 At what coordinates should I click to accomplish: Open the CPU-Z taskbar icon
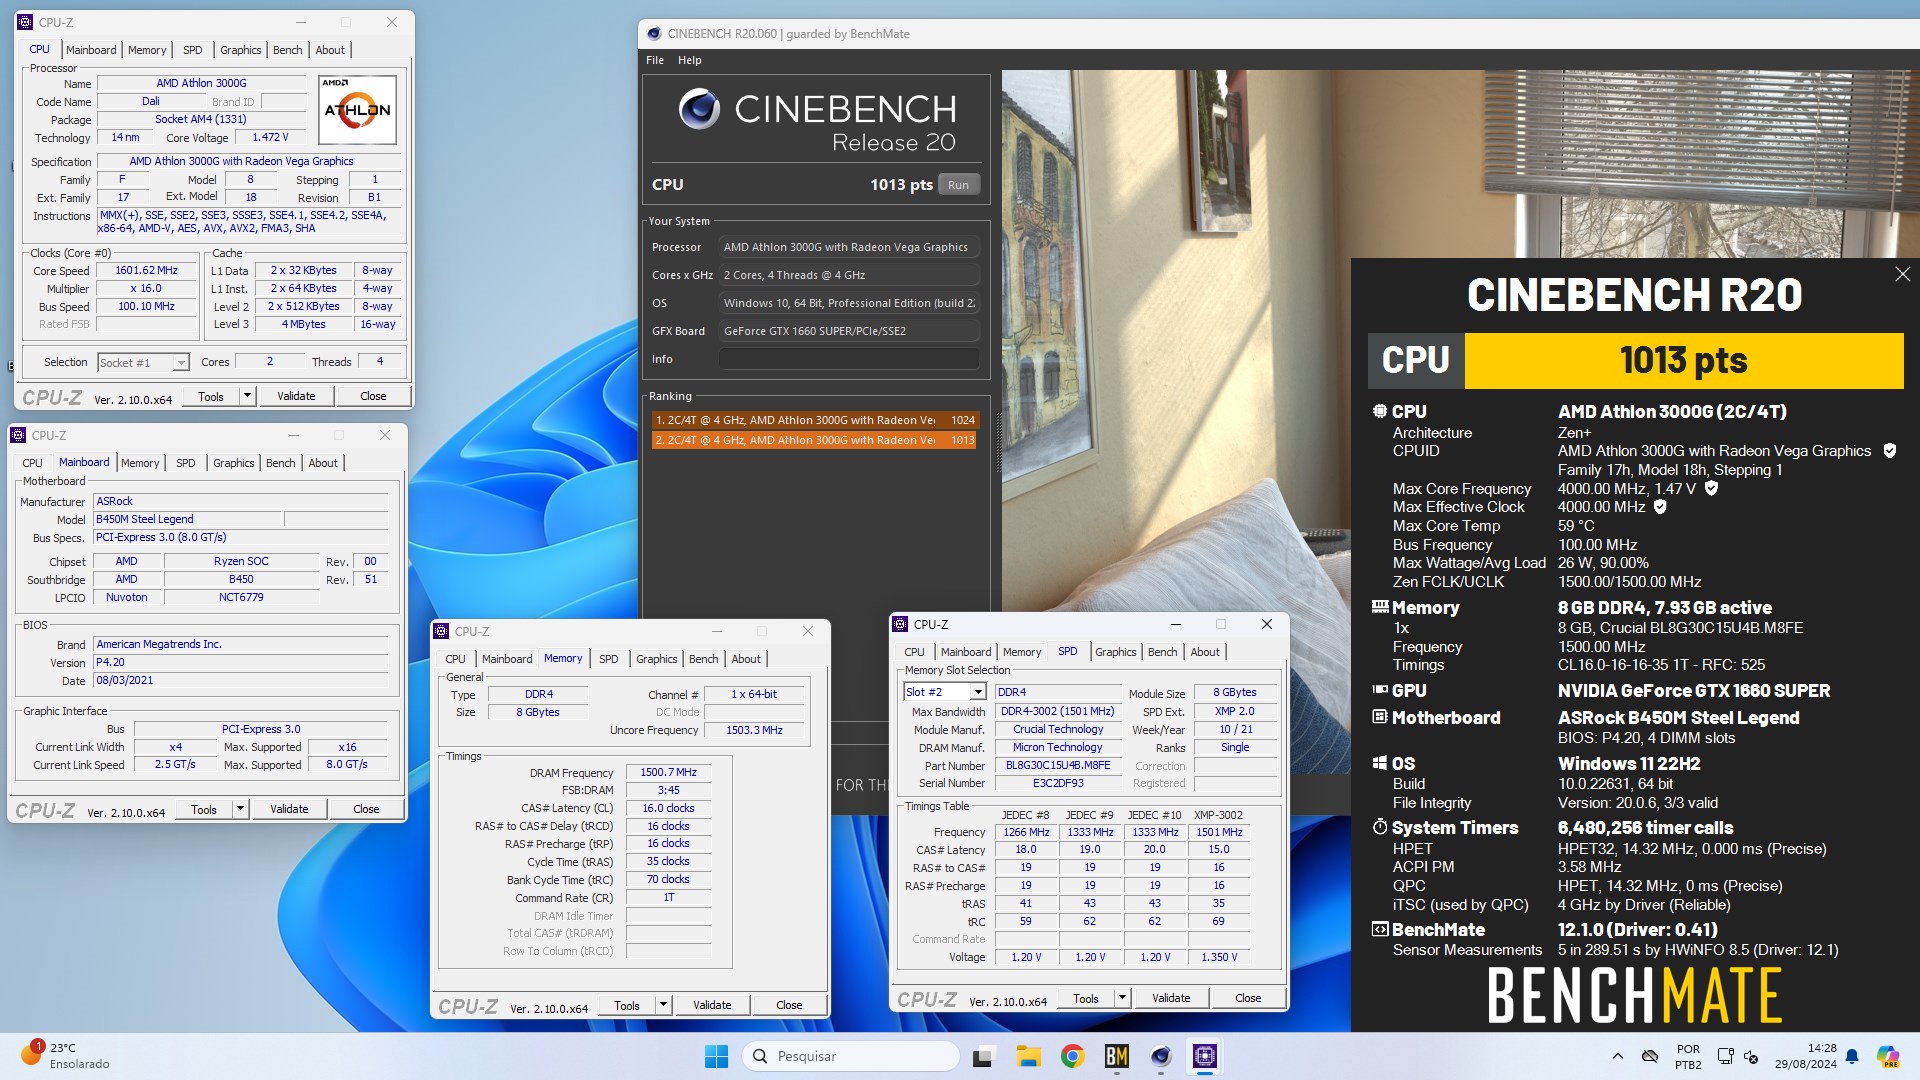[x=1204, y=1056]
